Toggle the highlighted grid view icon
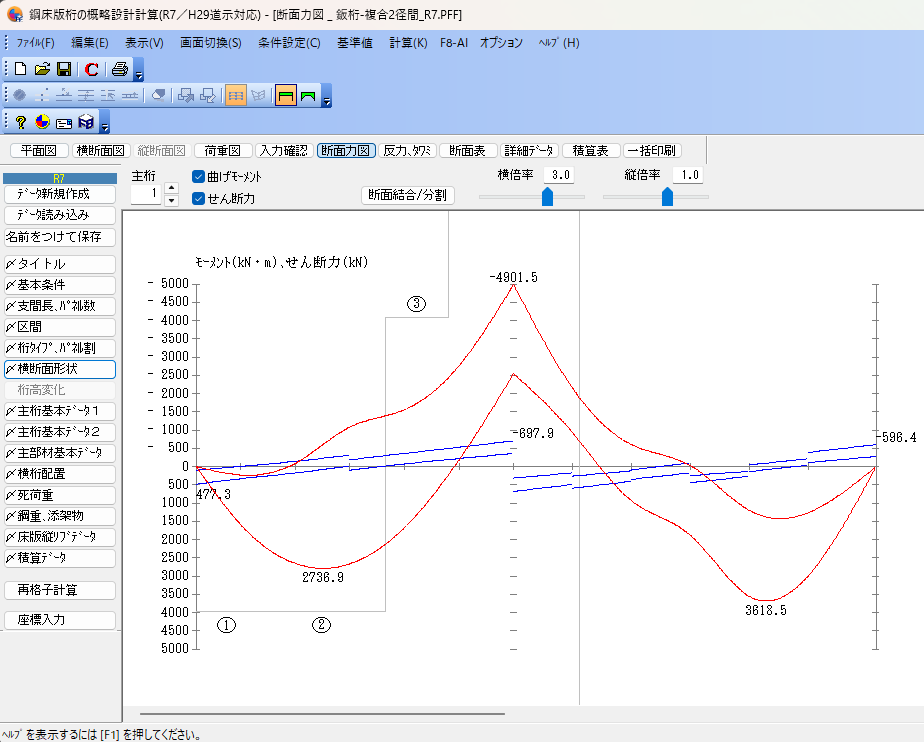 point(236,95)
